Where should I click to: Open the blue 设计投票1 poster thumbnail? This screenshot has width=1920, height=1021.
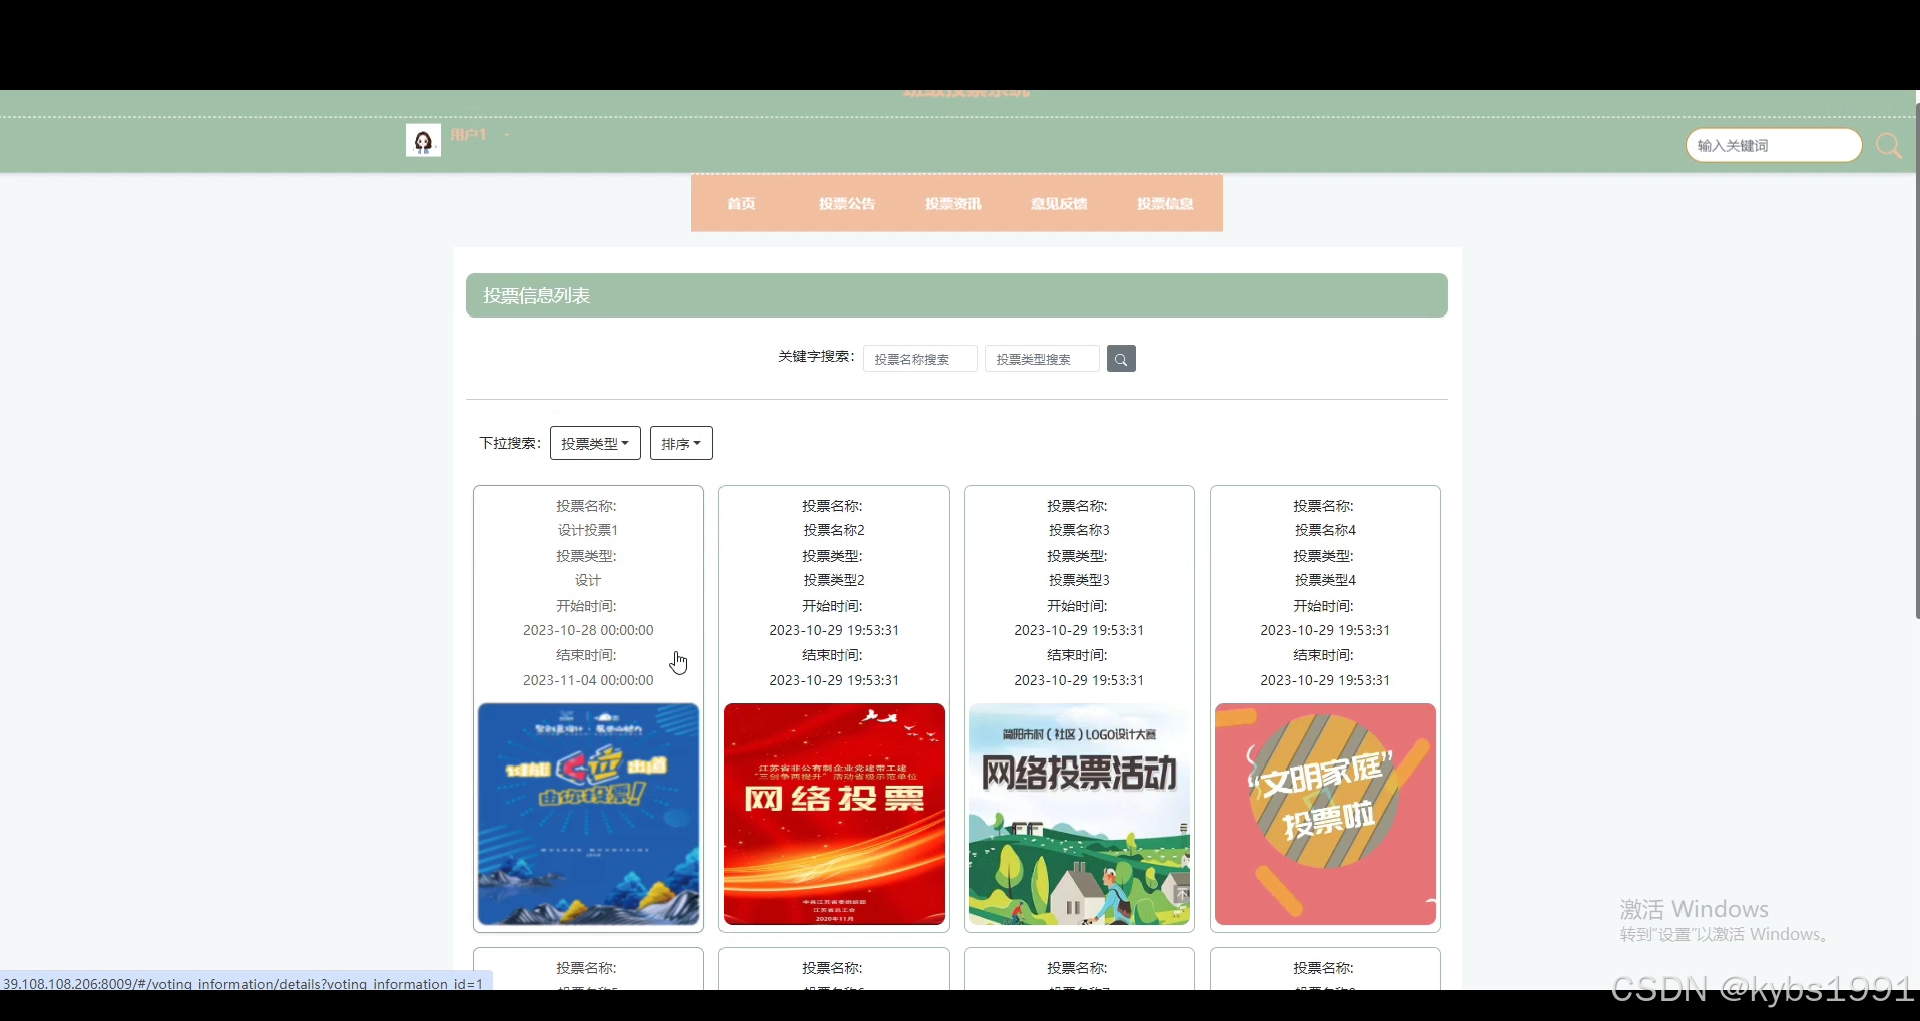click(588, 814)
